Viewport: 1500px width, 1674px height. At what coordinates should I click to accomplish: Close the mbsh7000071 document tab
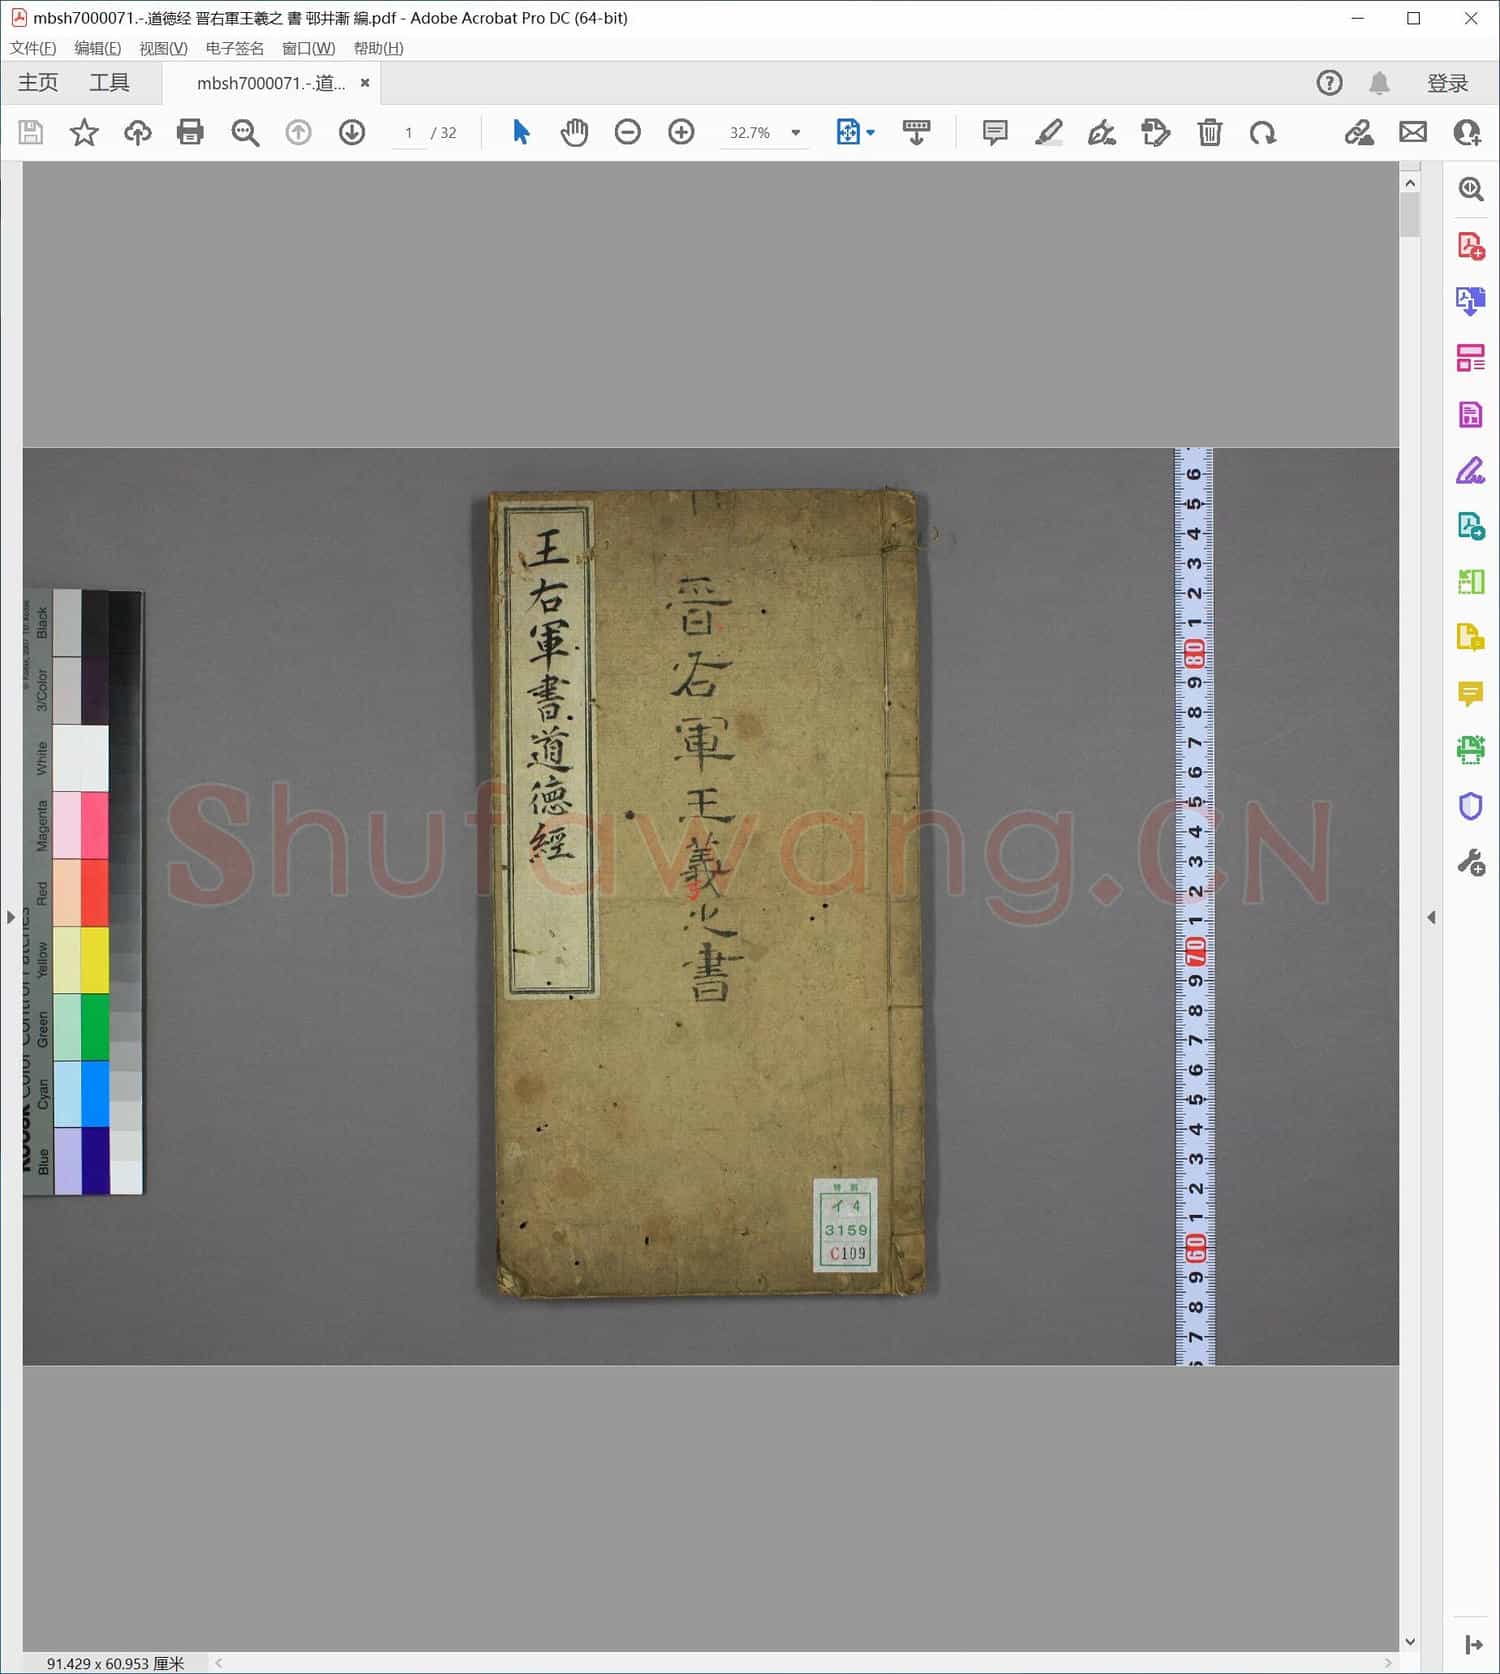[365, 83]
